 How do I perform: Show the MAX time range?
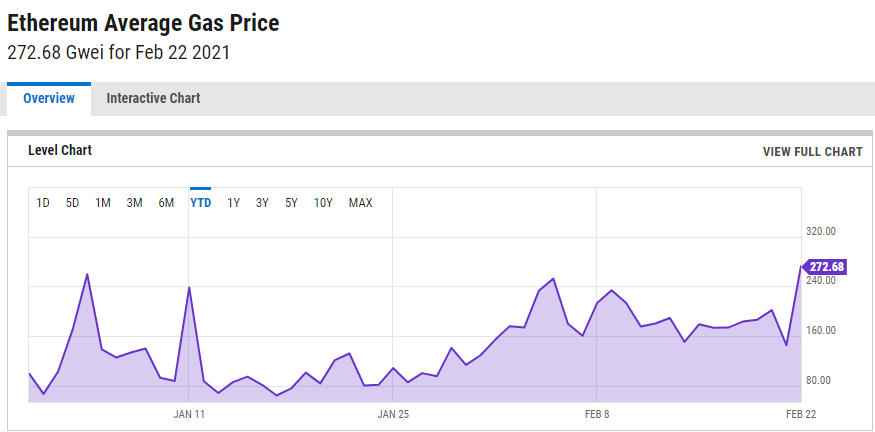(360, 203)
